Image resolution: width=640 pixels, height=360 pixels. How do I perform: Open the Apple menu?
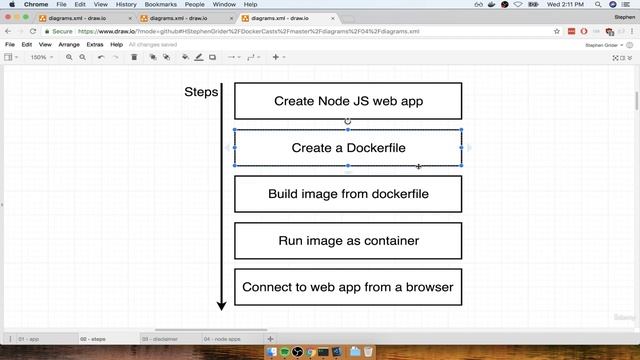pos(12,4)
